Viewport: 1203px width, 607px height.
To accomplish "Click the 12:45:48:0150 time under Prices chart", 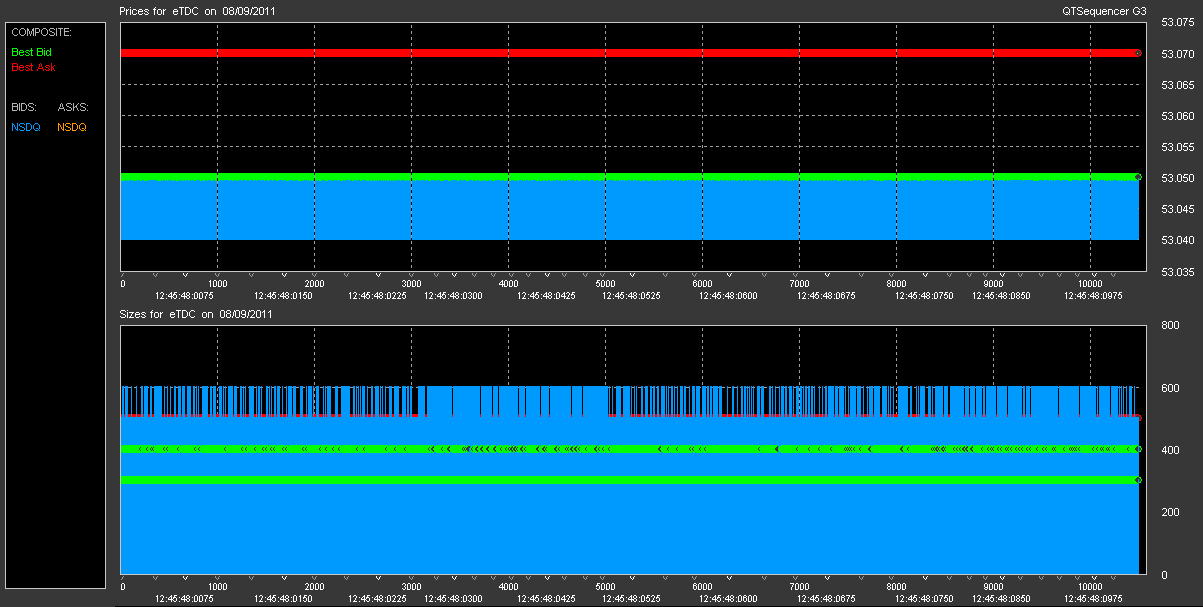I will (284, 295).
